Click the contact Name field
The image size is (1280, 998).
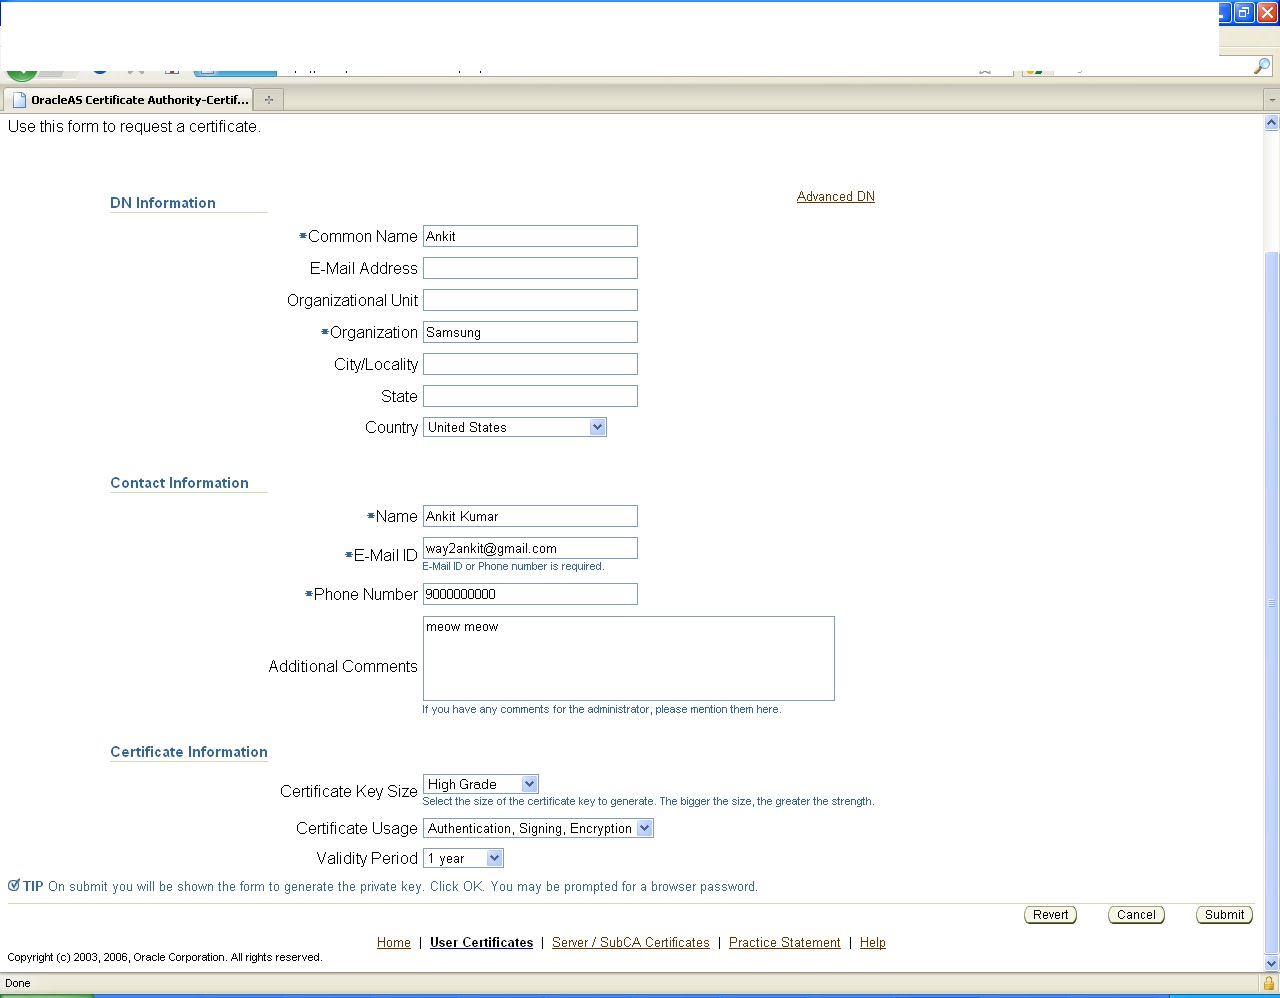530,516
